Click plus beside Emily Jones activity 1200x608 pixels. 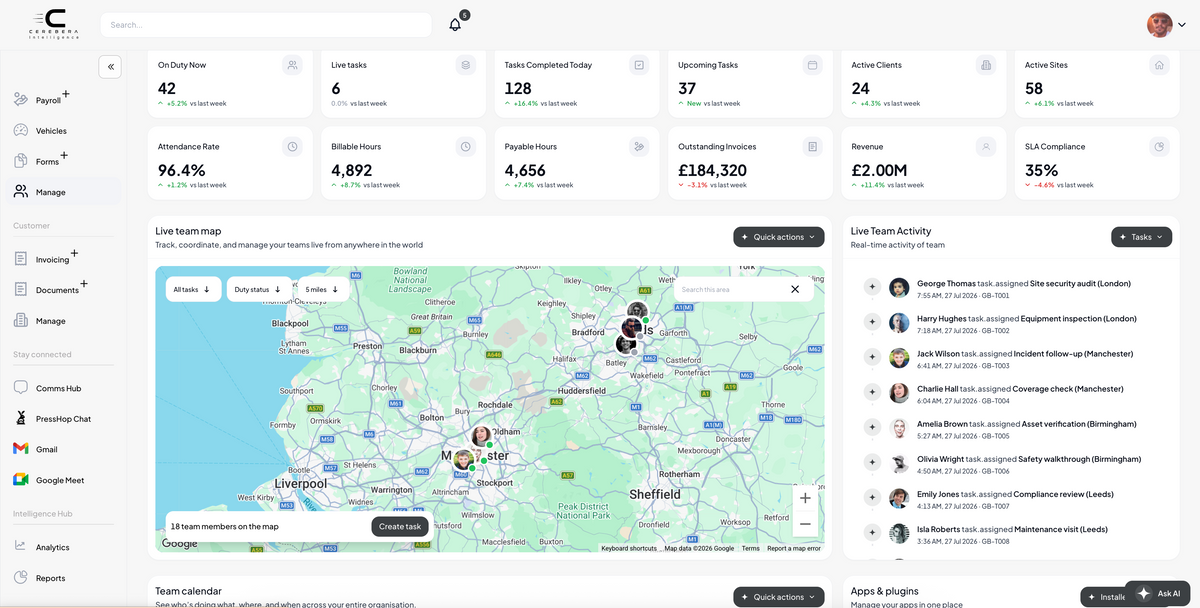point(872,497)
